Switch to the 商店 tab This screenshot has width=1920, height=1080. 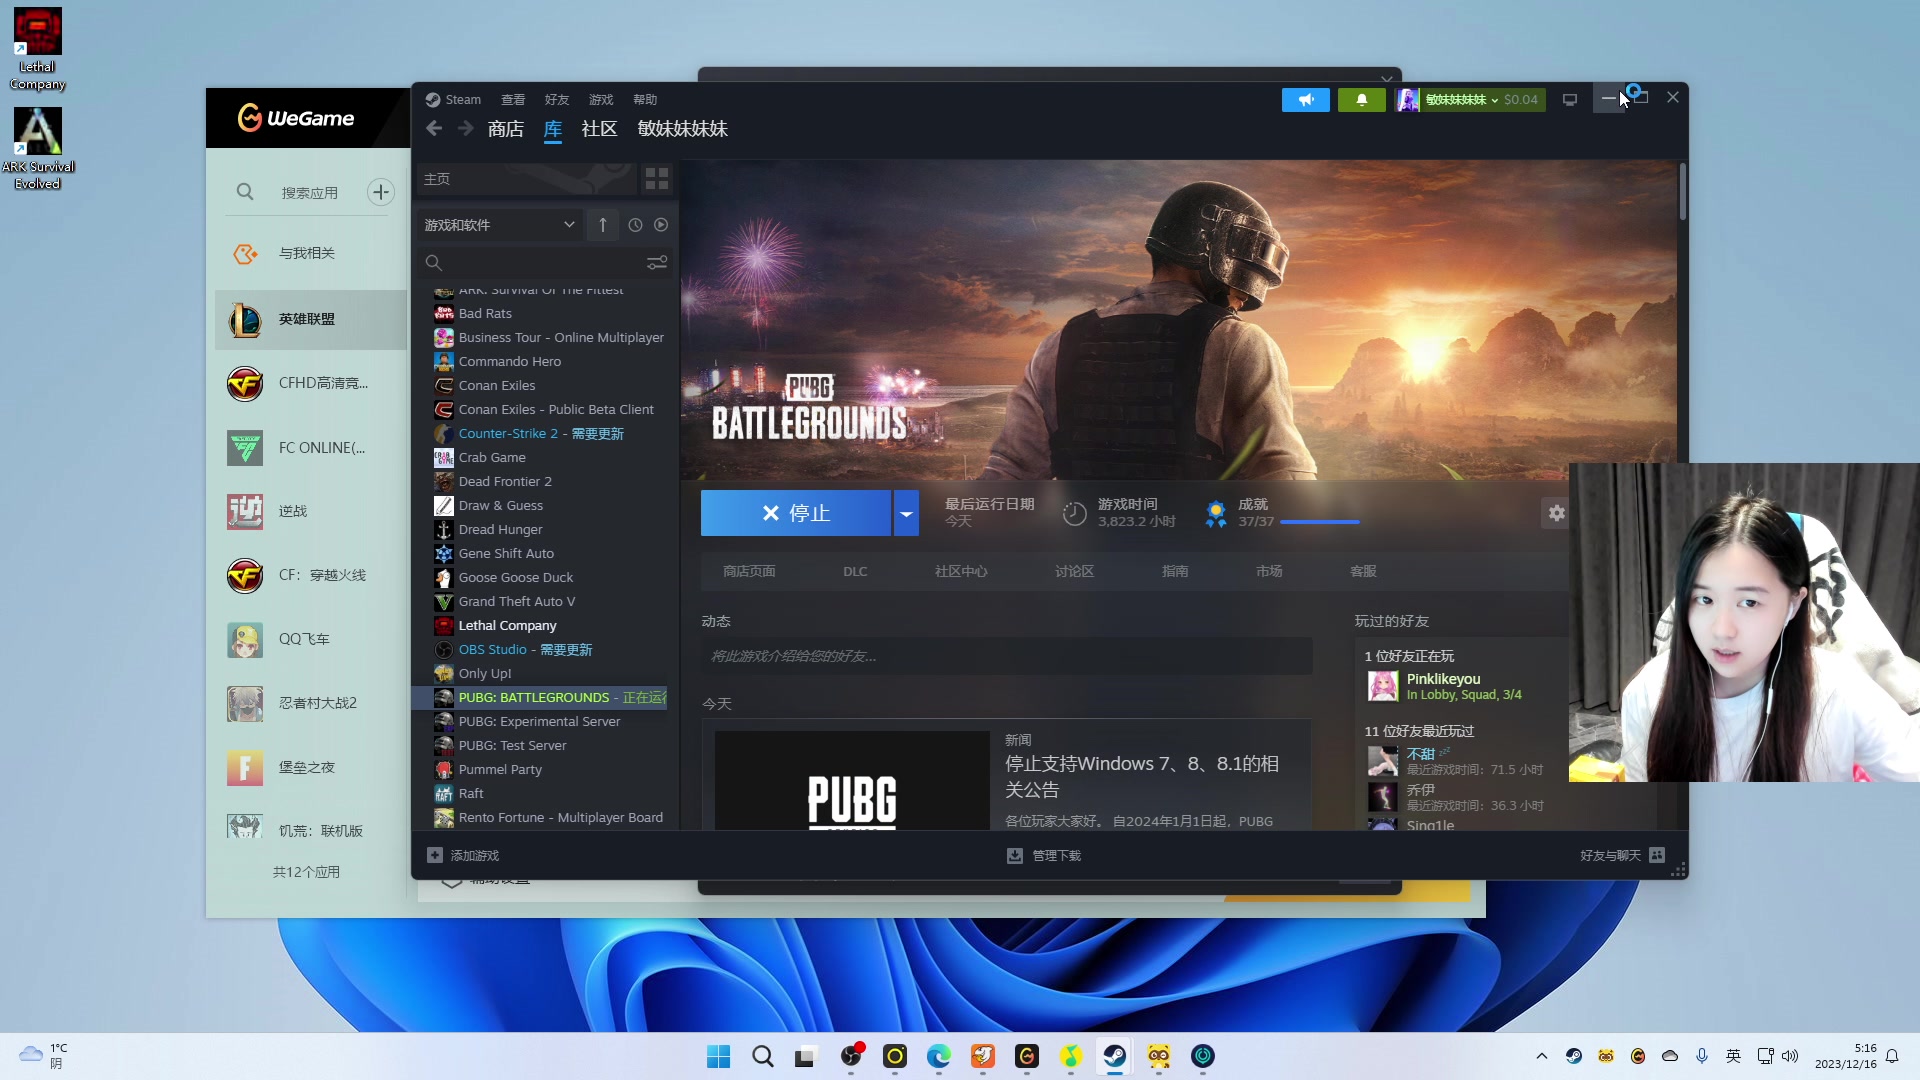tap(506, 129)
